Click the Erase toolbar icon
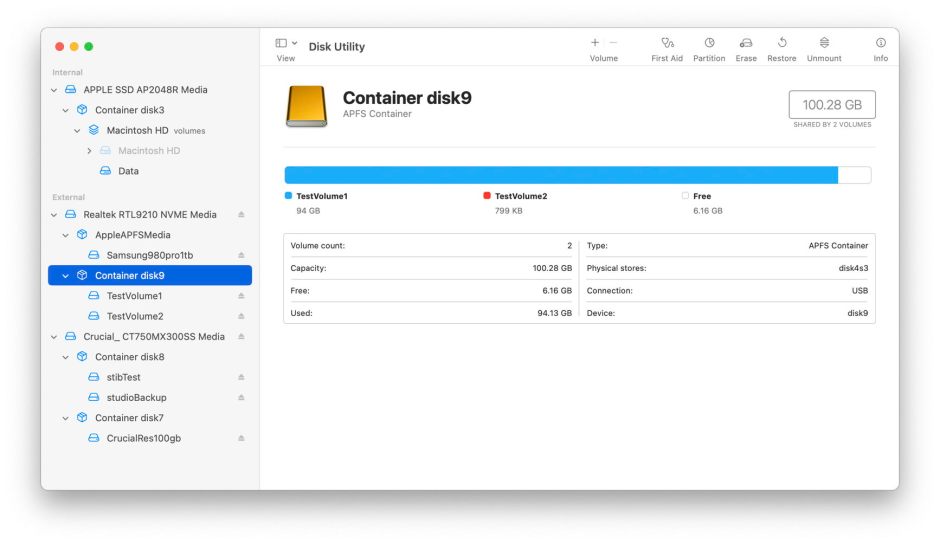 click(746, 43)
